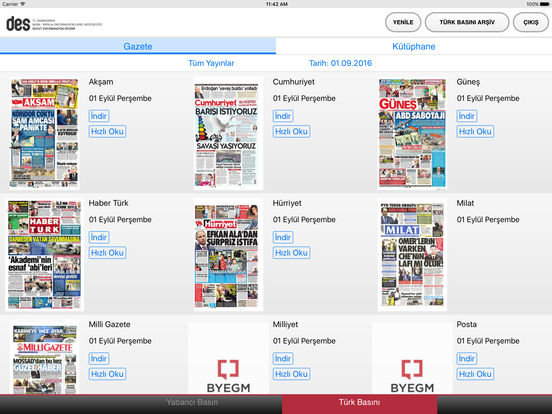
Task: Tap the Cumhuriyet newspaper title
Action: click(x=294, y=82)
